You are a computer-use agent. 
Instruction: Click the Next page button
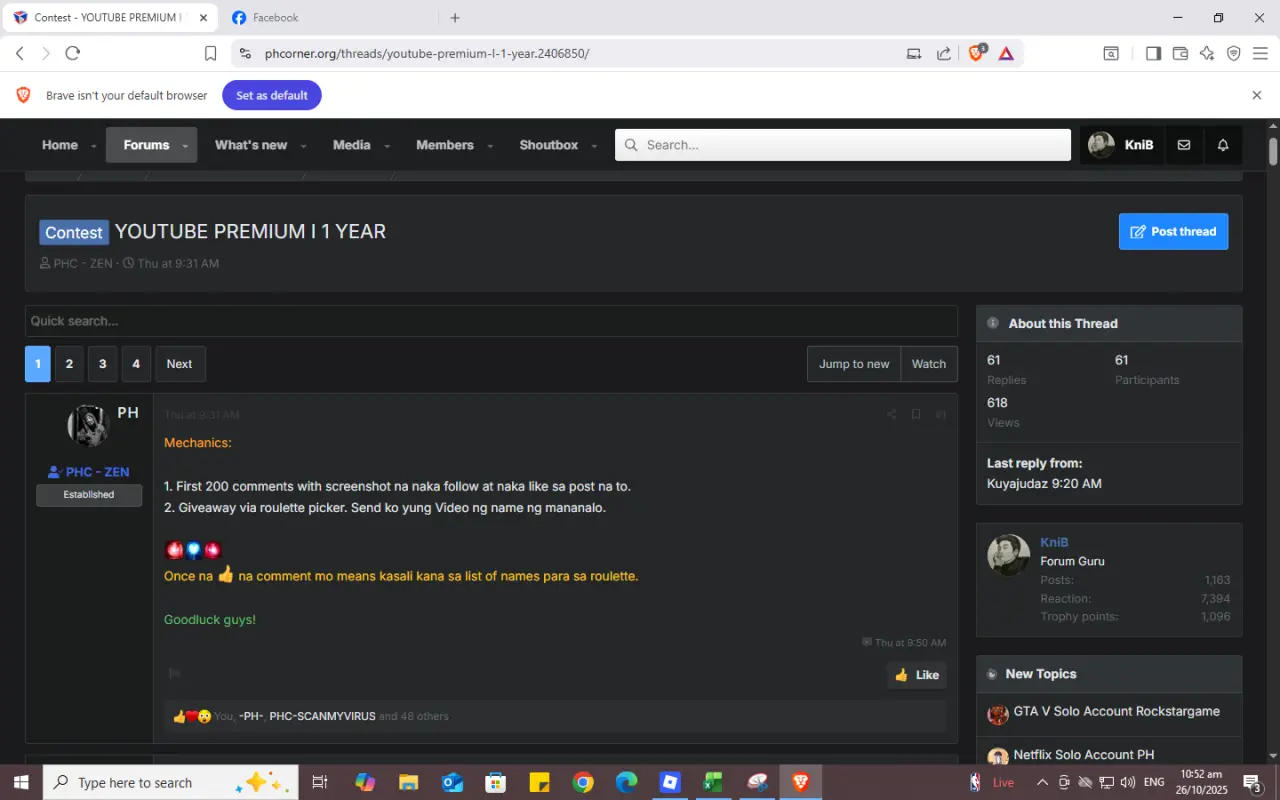pos(180,364)
